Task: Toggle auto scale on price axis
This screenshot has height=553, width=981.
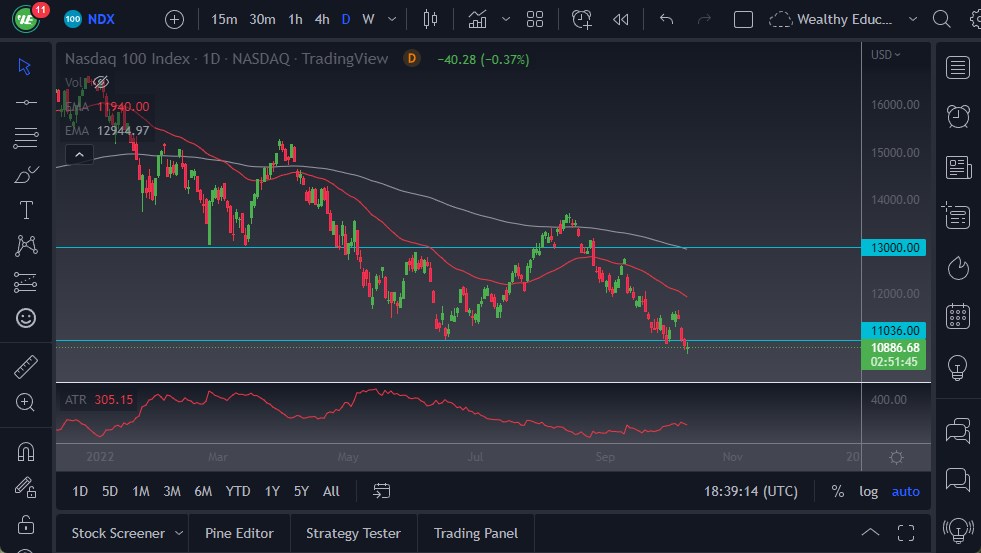Action: click(x=905, y=491)
